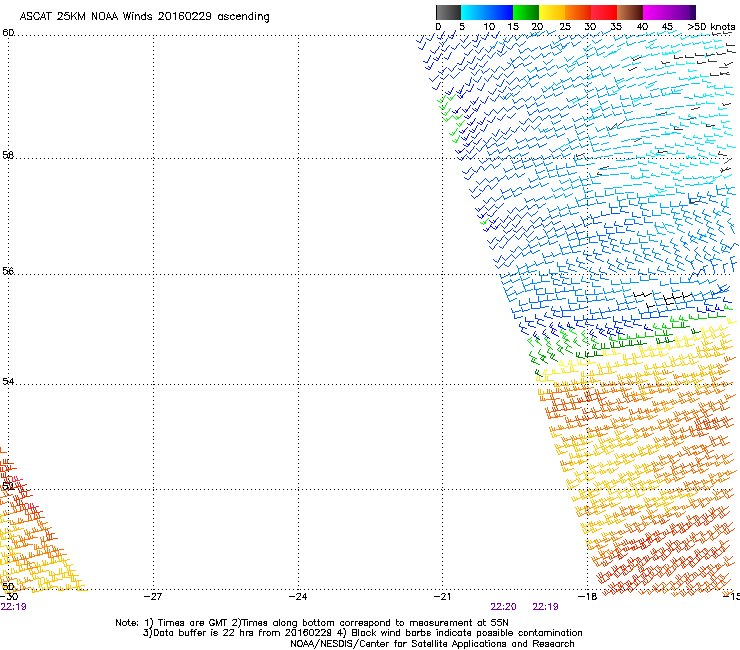Click the "22:19" time label beside 22:20

[x=546, y=607]
